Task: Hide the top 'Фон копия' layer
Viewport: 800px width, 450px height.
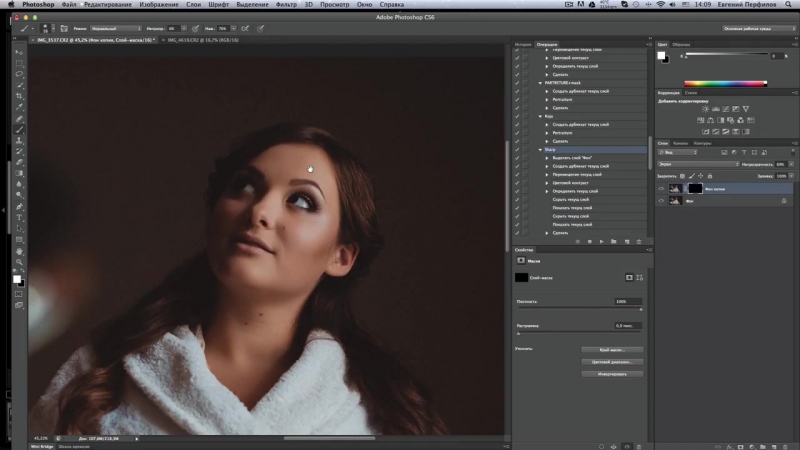Action: tap(661, 188)
